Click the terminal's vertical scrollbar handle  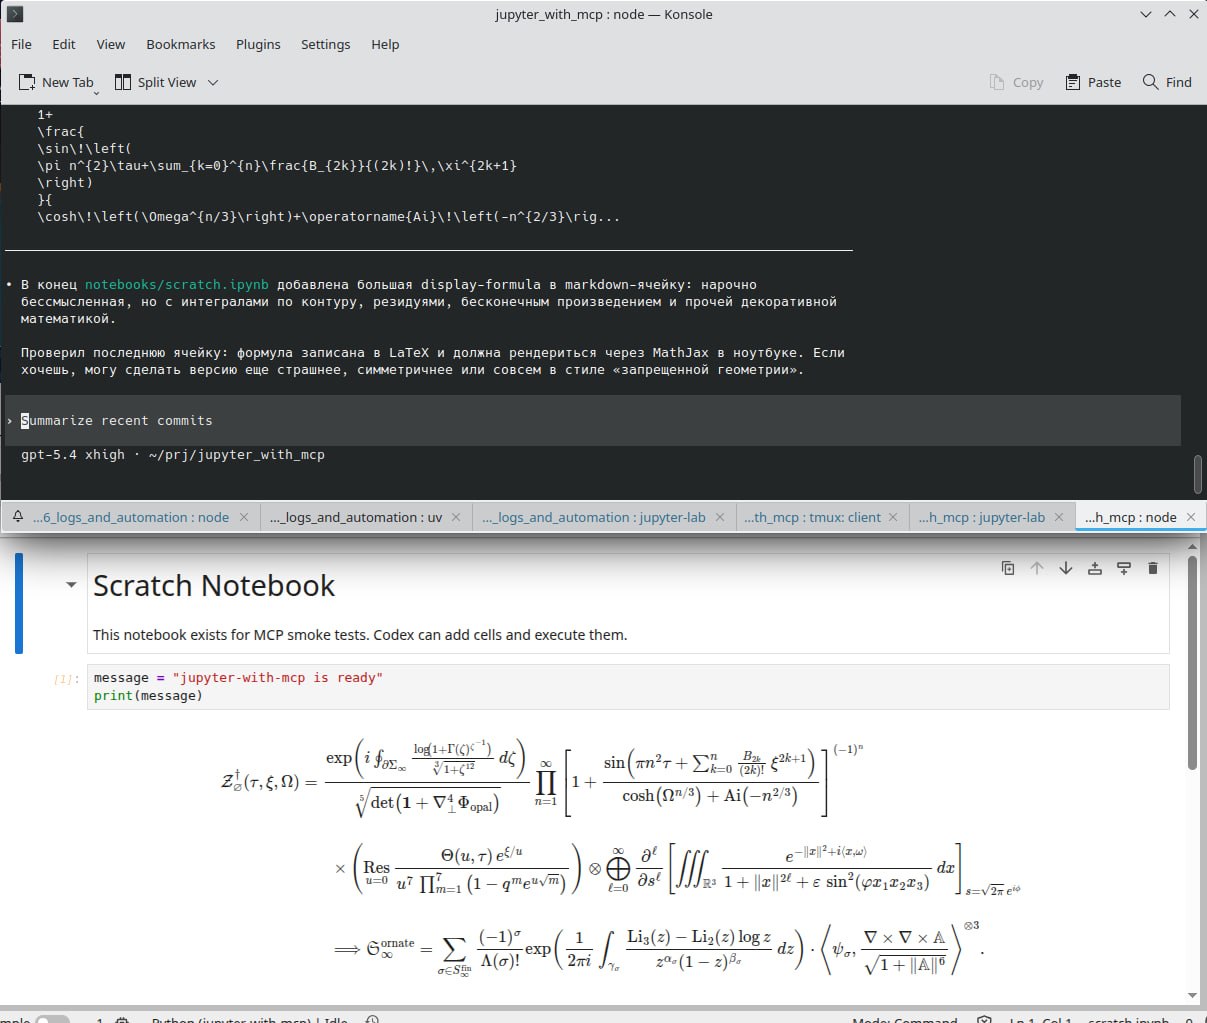tap(1198, 474)
